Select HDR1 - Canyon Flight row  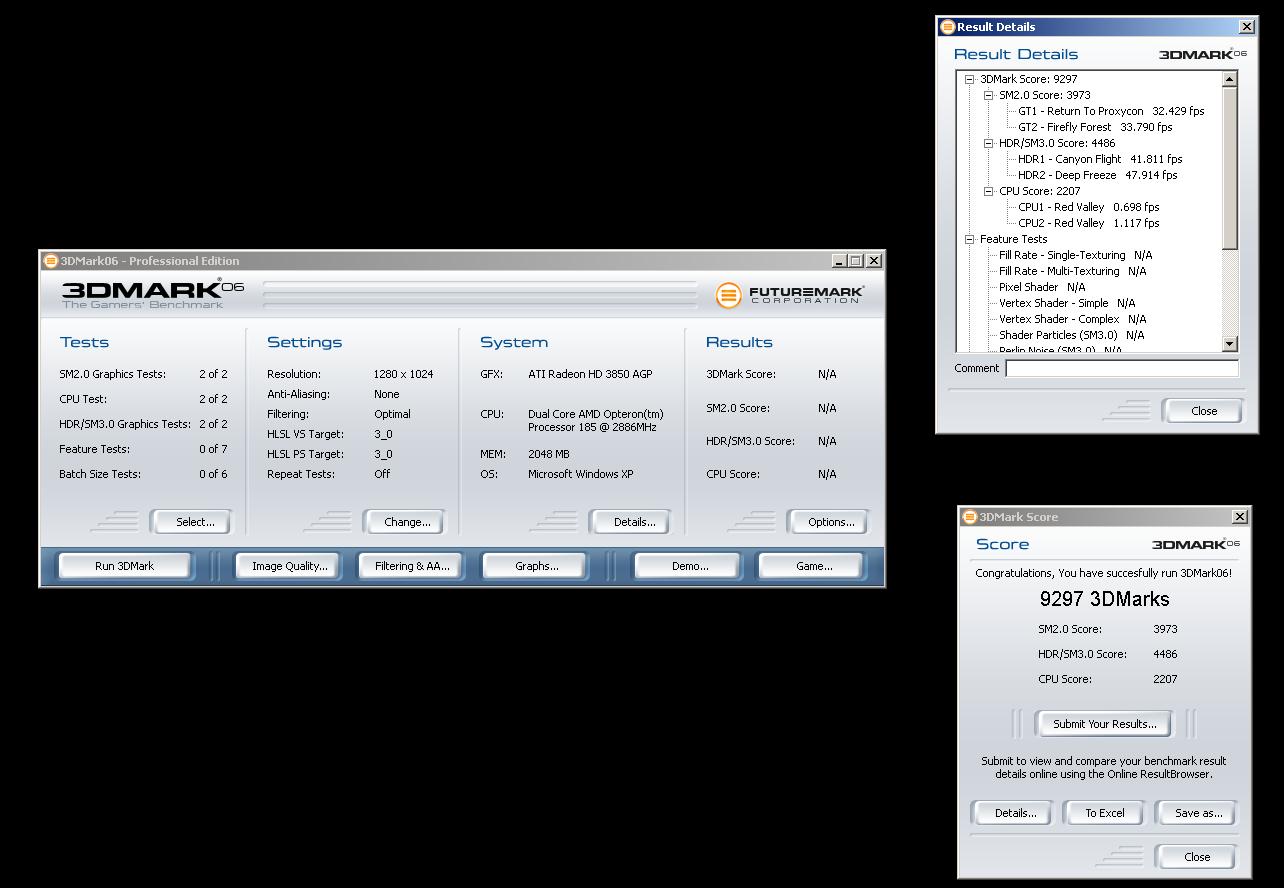pos(1100,159)
